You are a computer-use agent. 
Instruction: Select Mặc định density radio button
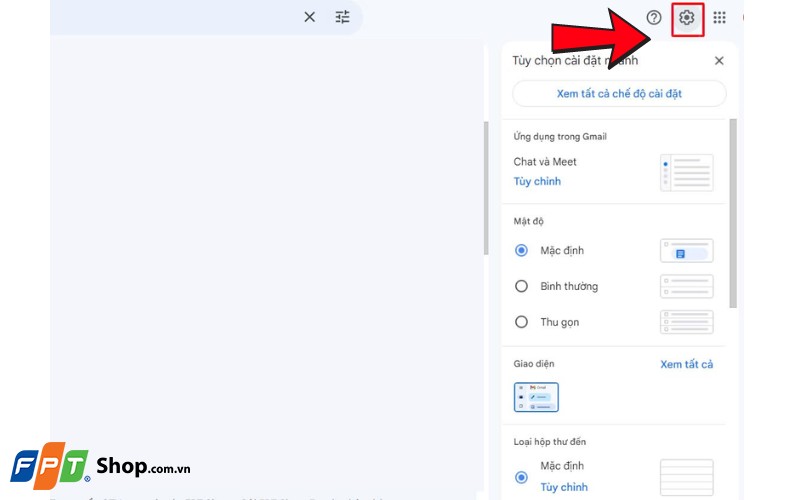tap(521, 251)
